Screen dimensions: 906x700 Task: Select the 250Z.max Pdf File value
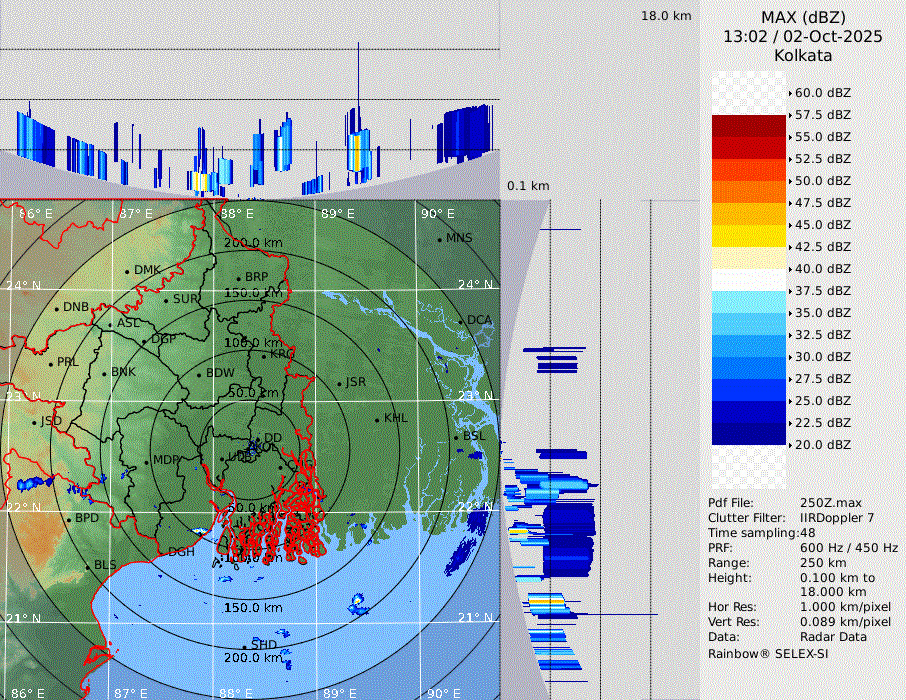click(823, 503)
